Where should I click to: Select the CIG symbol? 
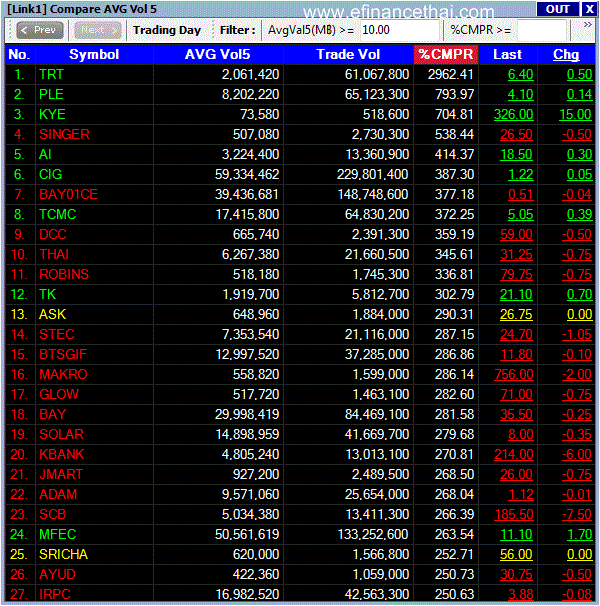coord(50,174)
